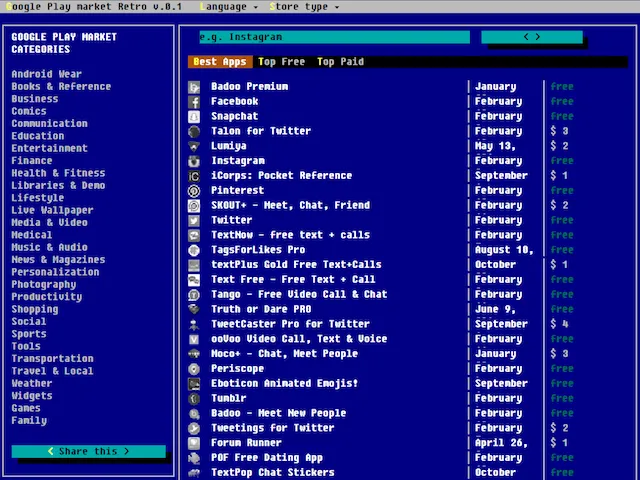Click the Periscope app icon
640x480 pixels.
(194, 369)
